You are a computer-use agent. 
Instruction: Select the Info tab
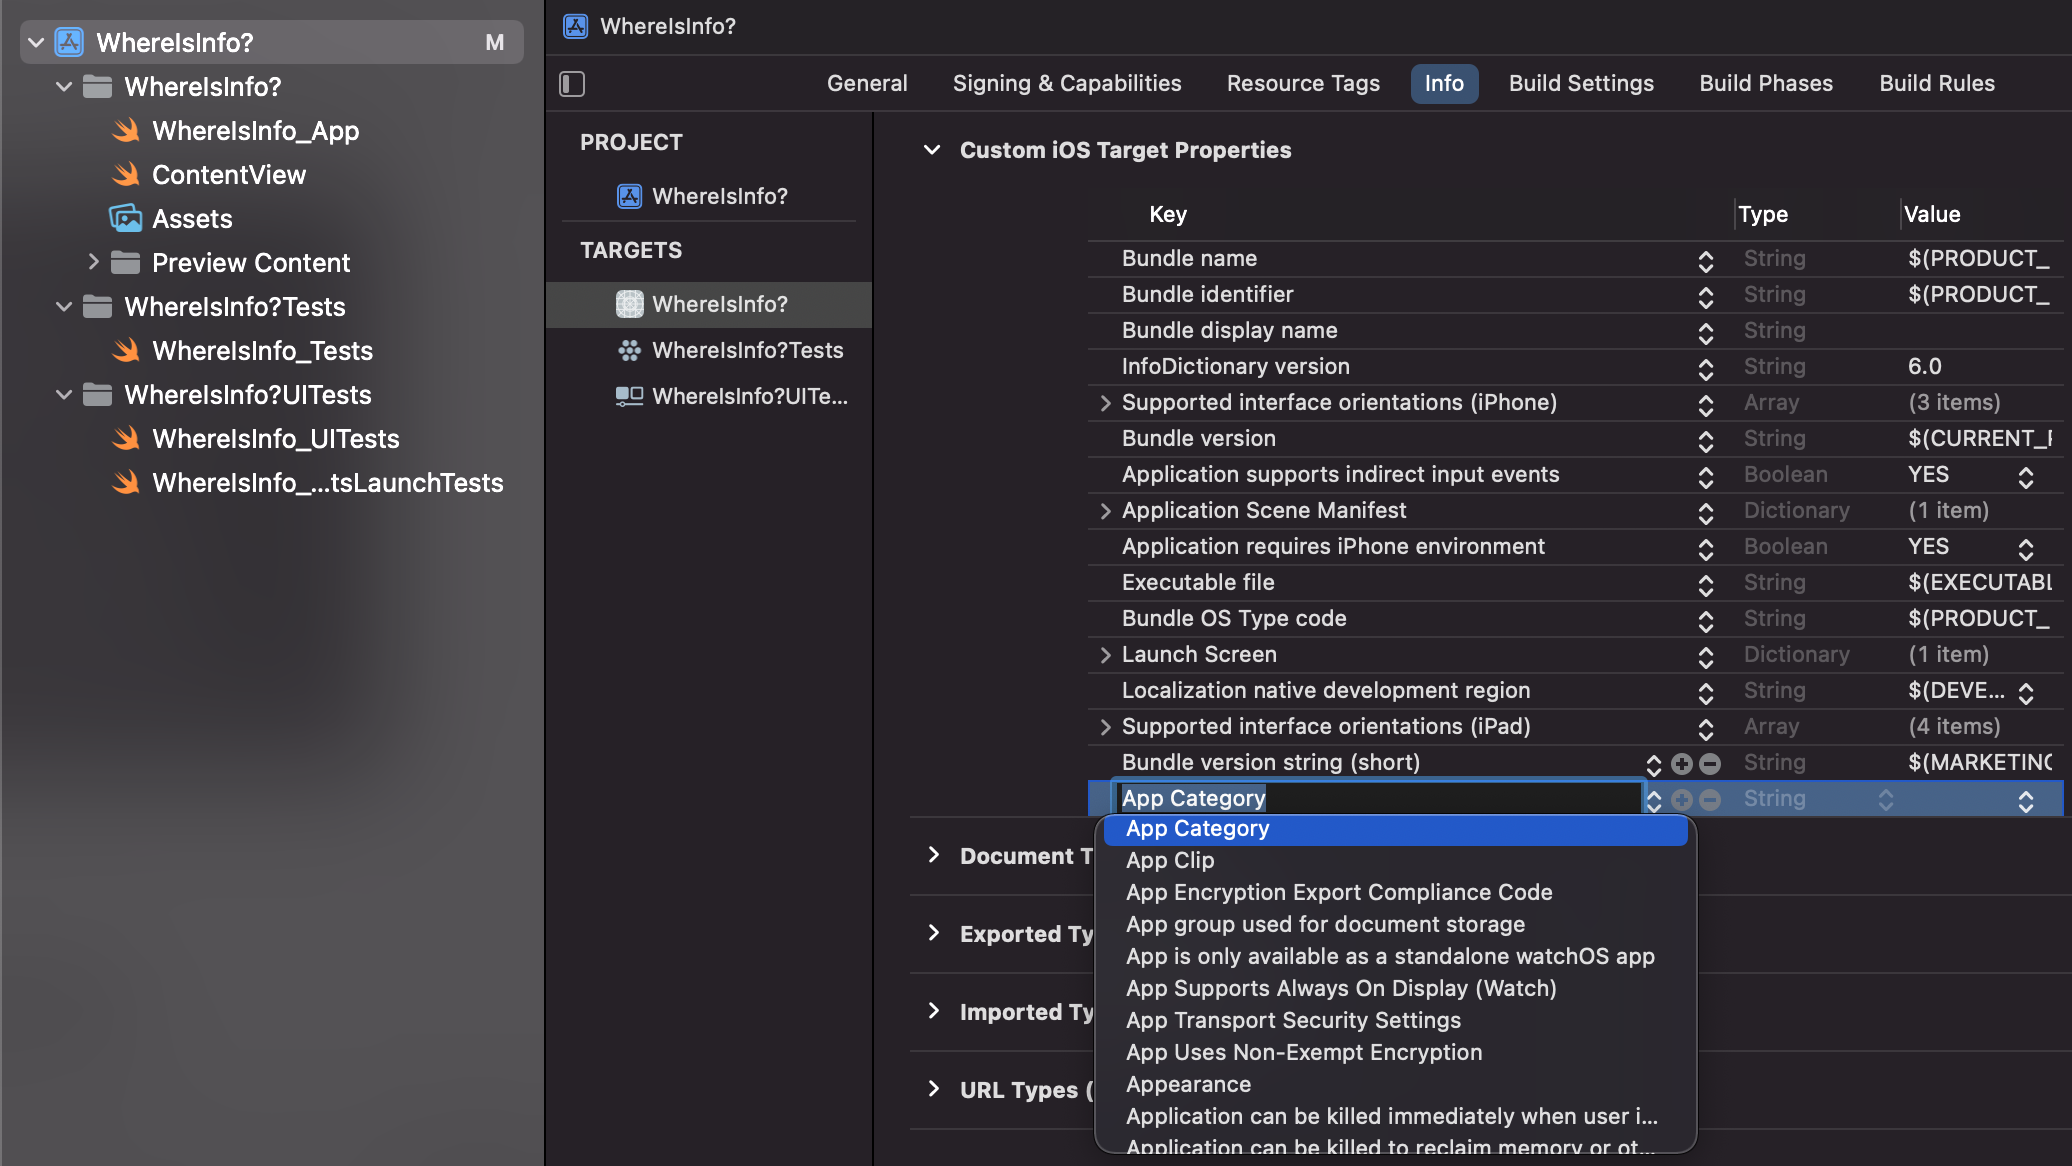click(1444, 84)
